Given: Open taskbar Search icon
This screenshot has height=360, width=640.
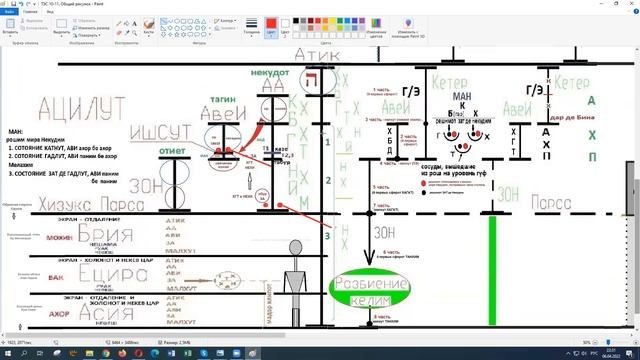Looking at the screenshot, I should pyautogui.click(x=24, y=353).
